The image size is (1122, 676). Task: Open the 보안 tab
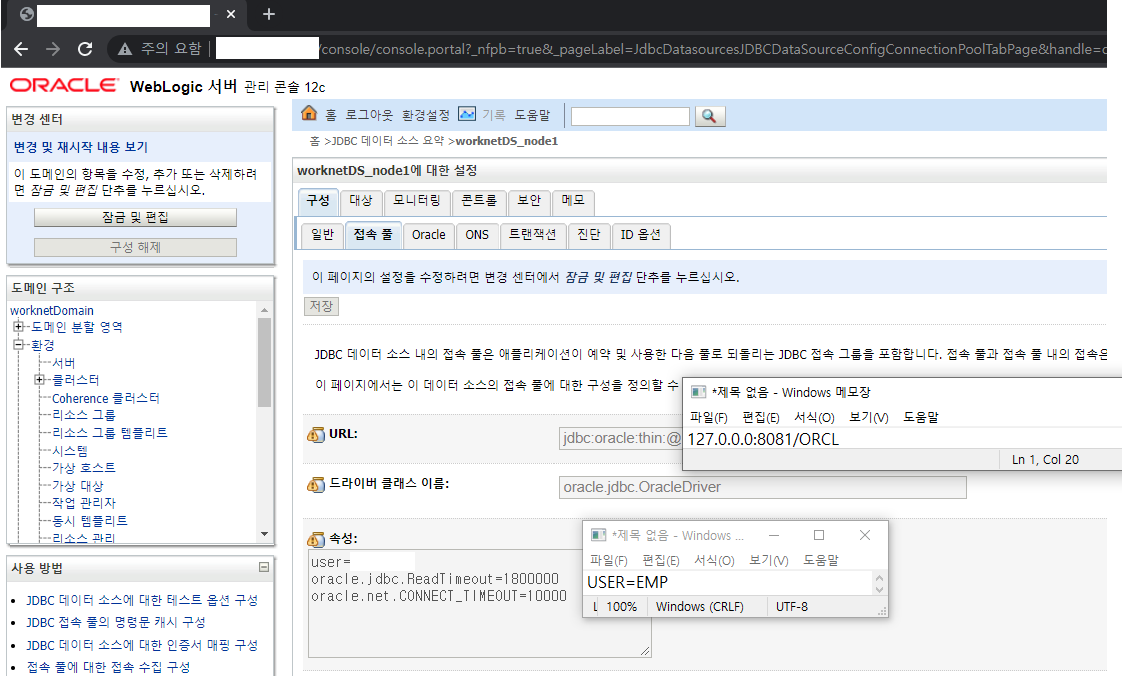coord(529,201)
